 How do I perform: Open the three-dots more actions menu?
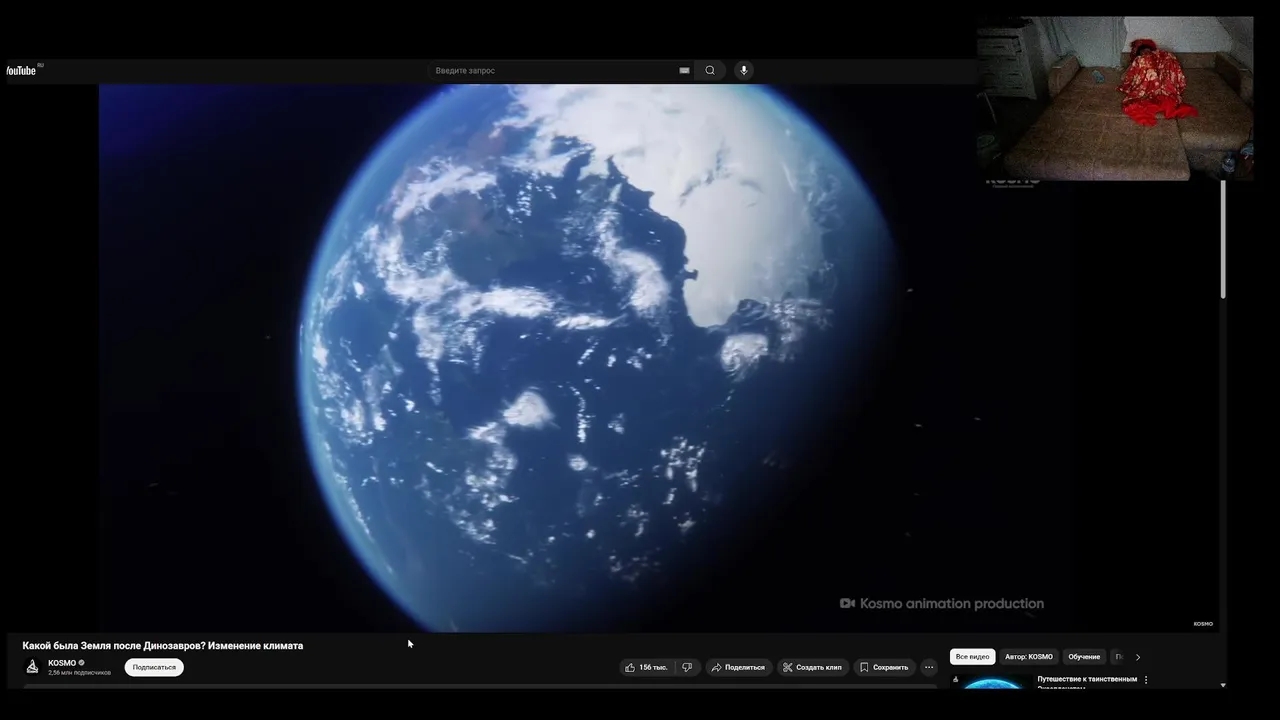tap(929, 667)
